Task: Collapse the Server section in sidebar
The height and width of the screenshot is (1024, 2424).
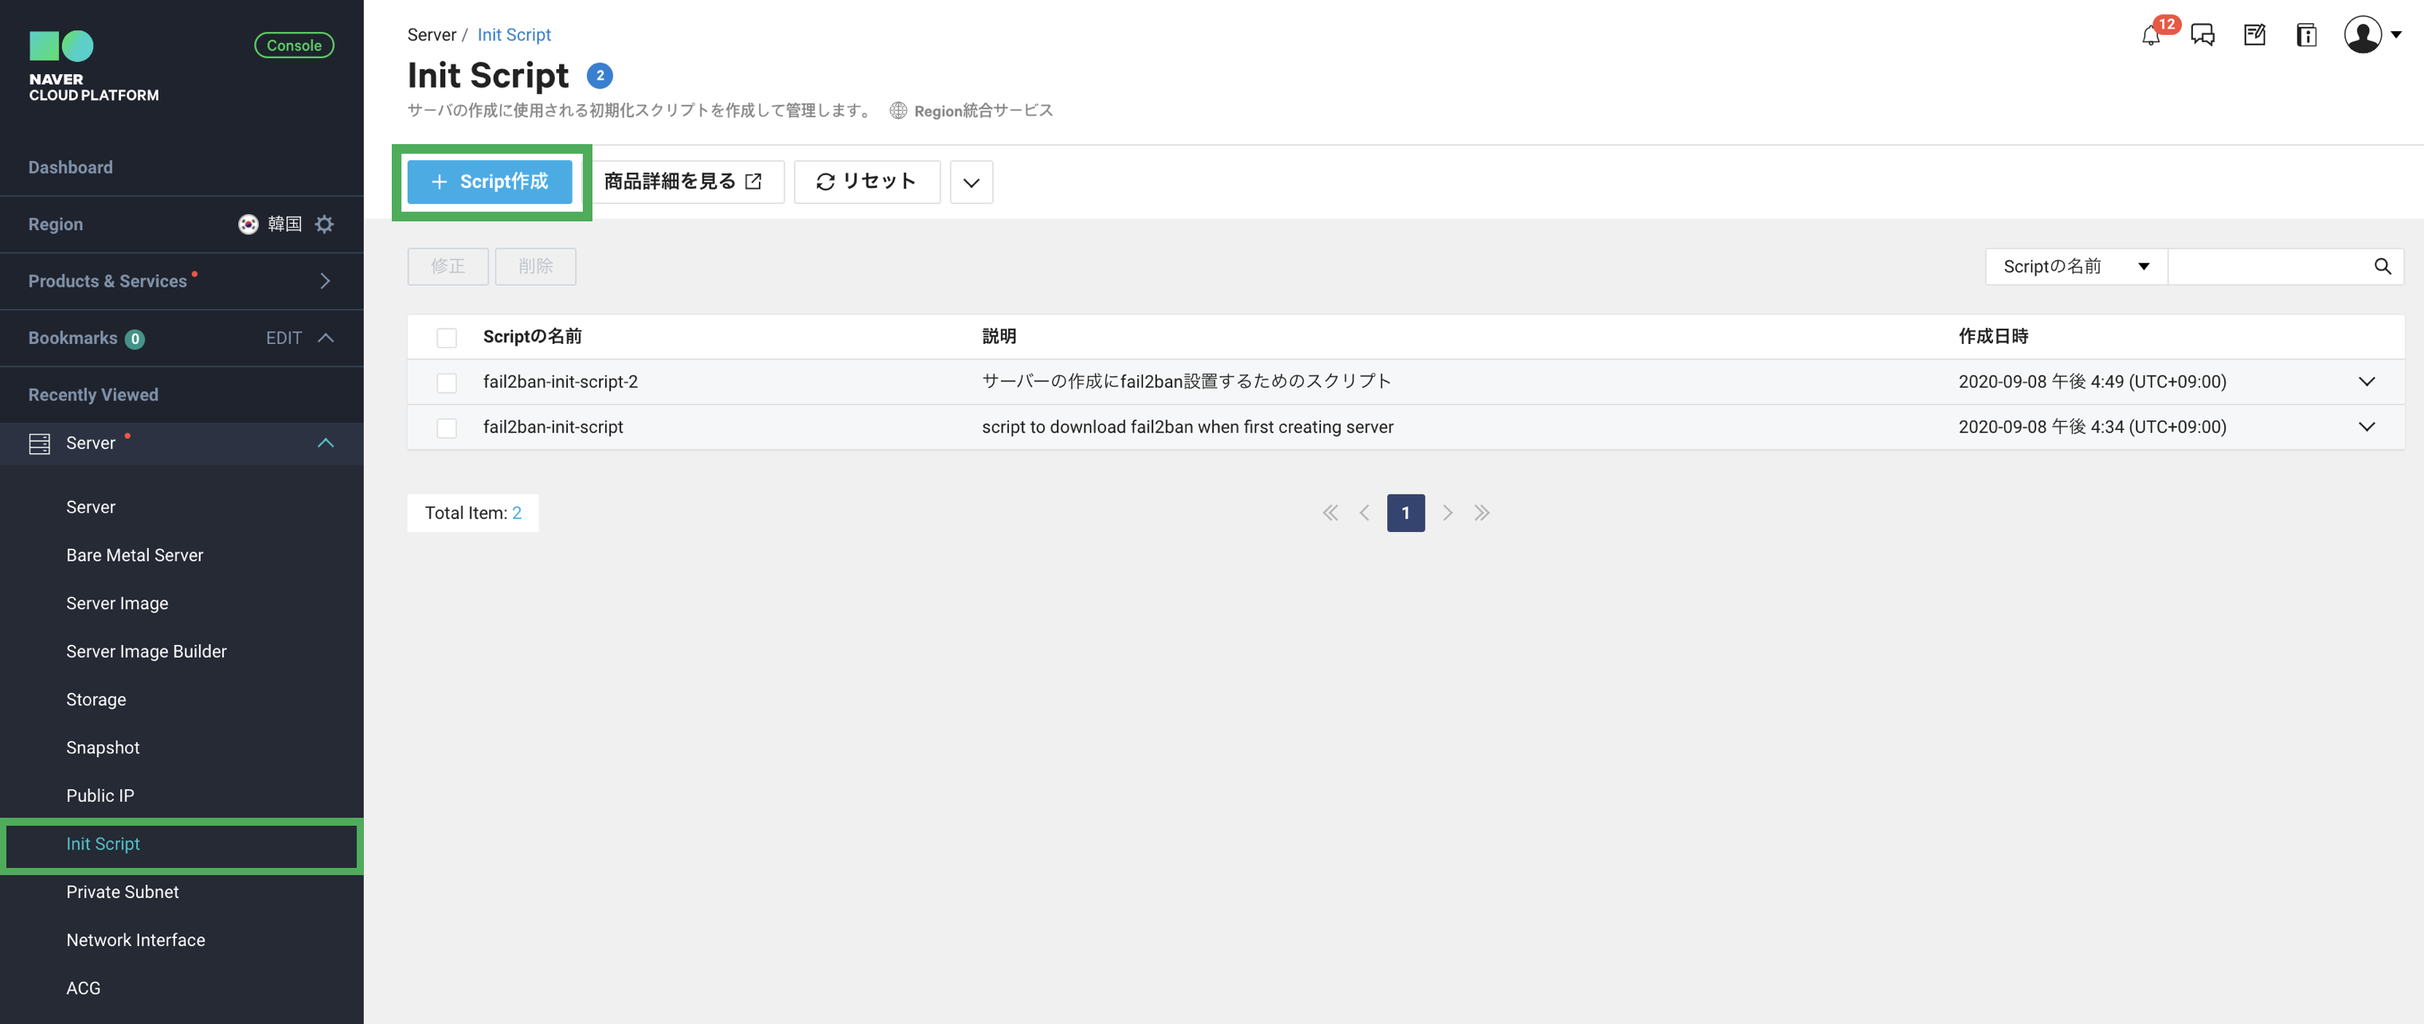Action: (x=324, y=443)
